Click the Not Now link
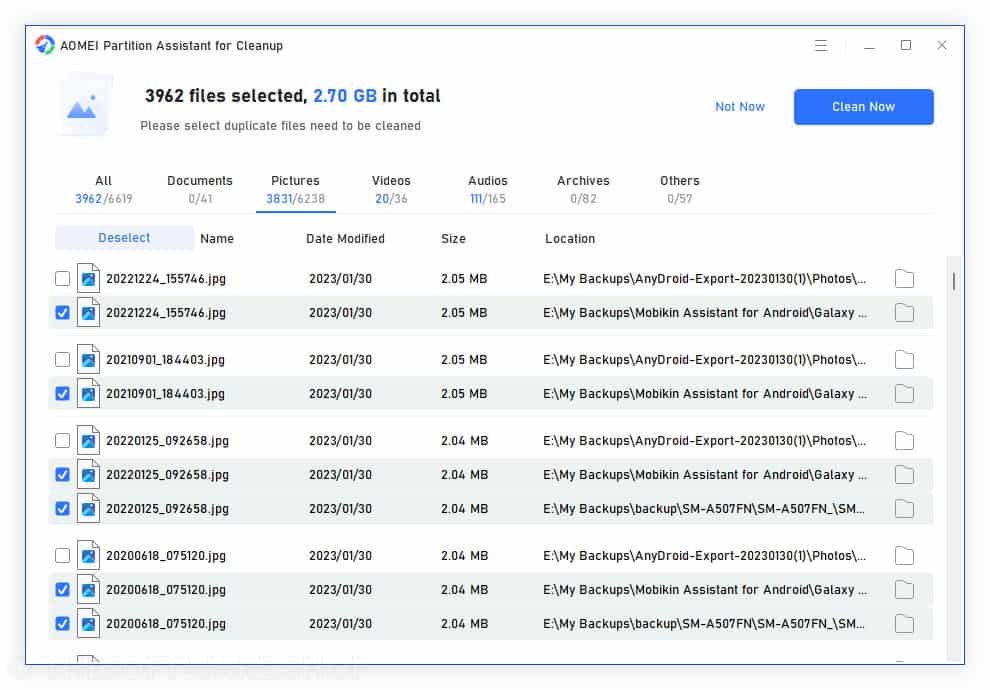The height and width of the screenshot is (690, 990). pos(740,106)
